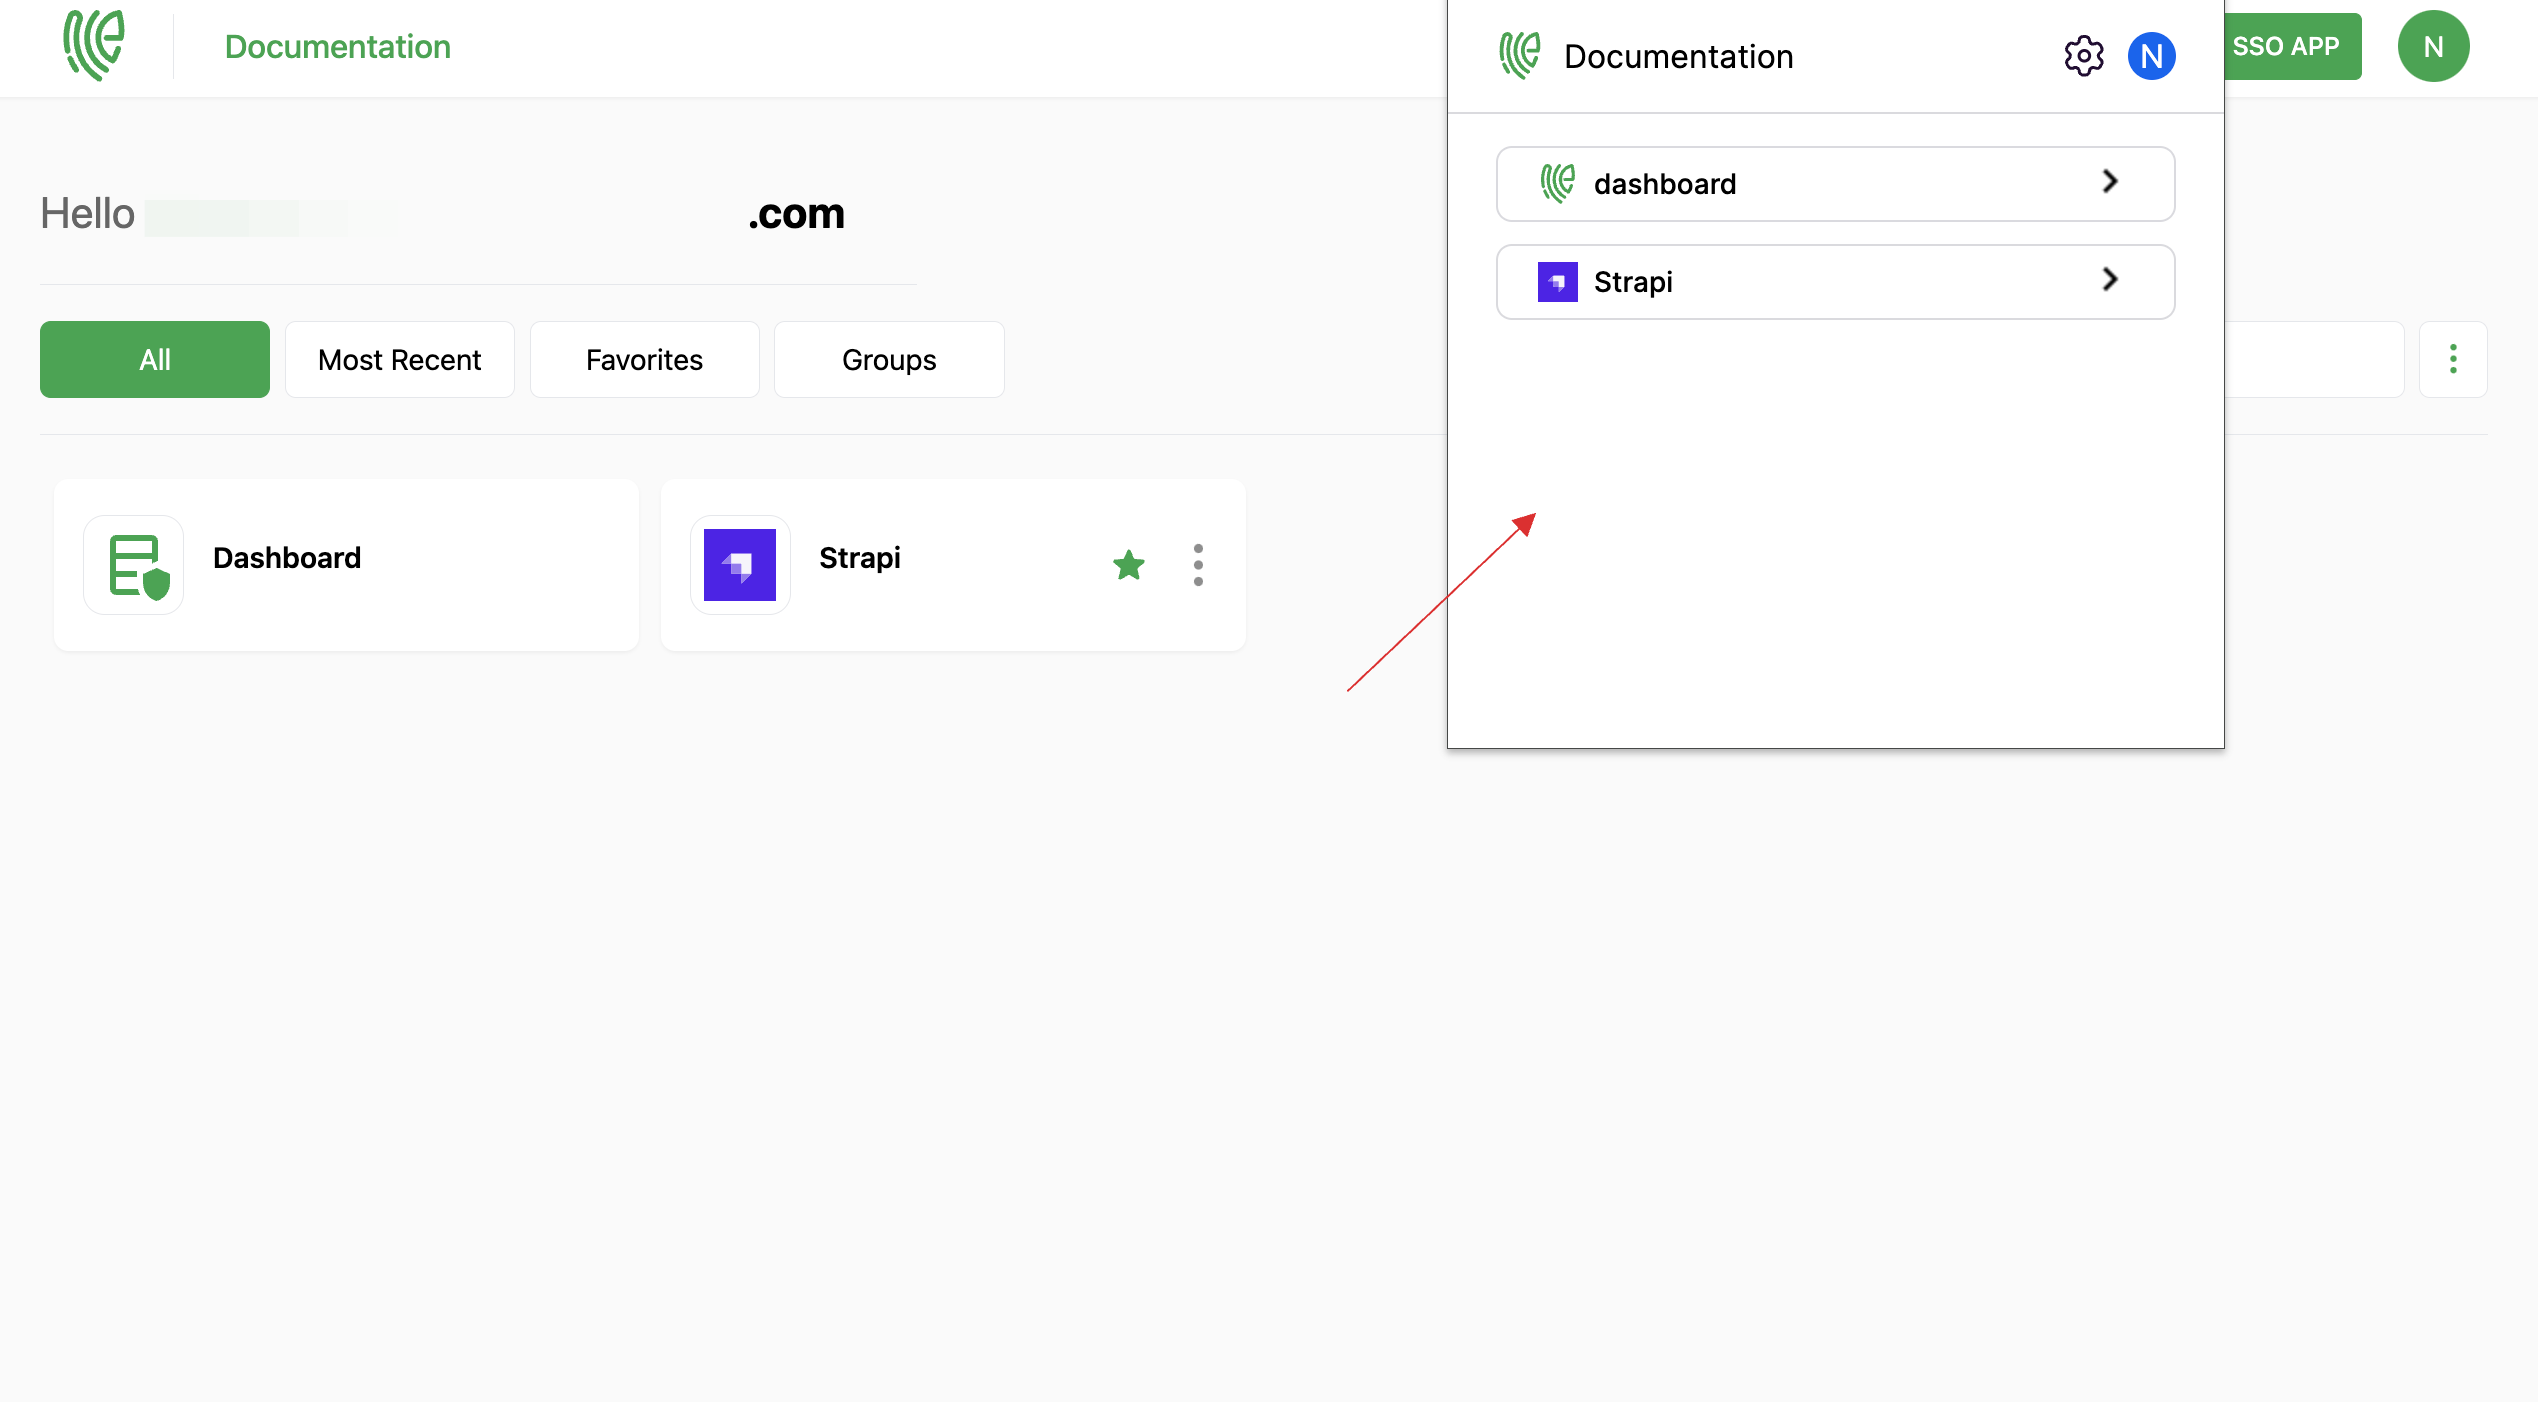
Task: Expand the dashboard row chevron
Action: 2110,181
